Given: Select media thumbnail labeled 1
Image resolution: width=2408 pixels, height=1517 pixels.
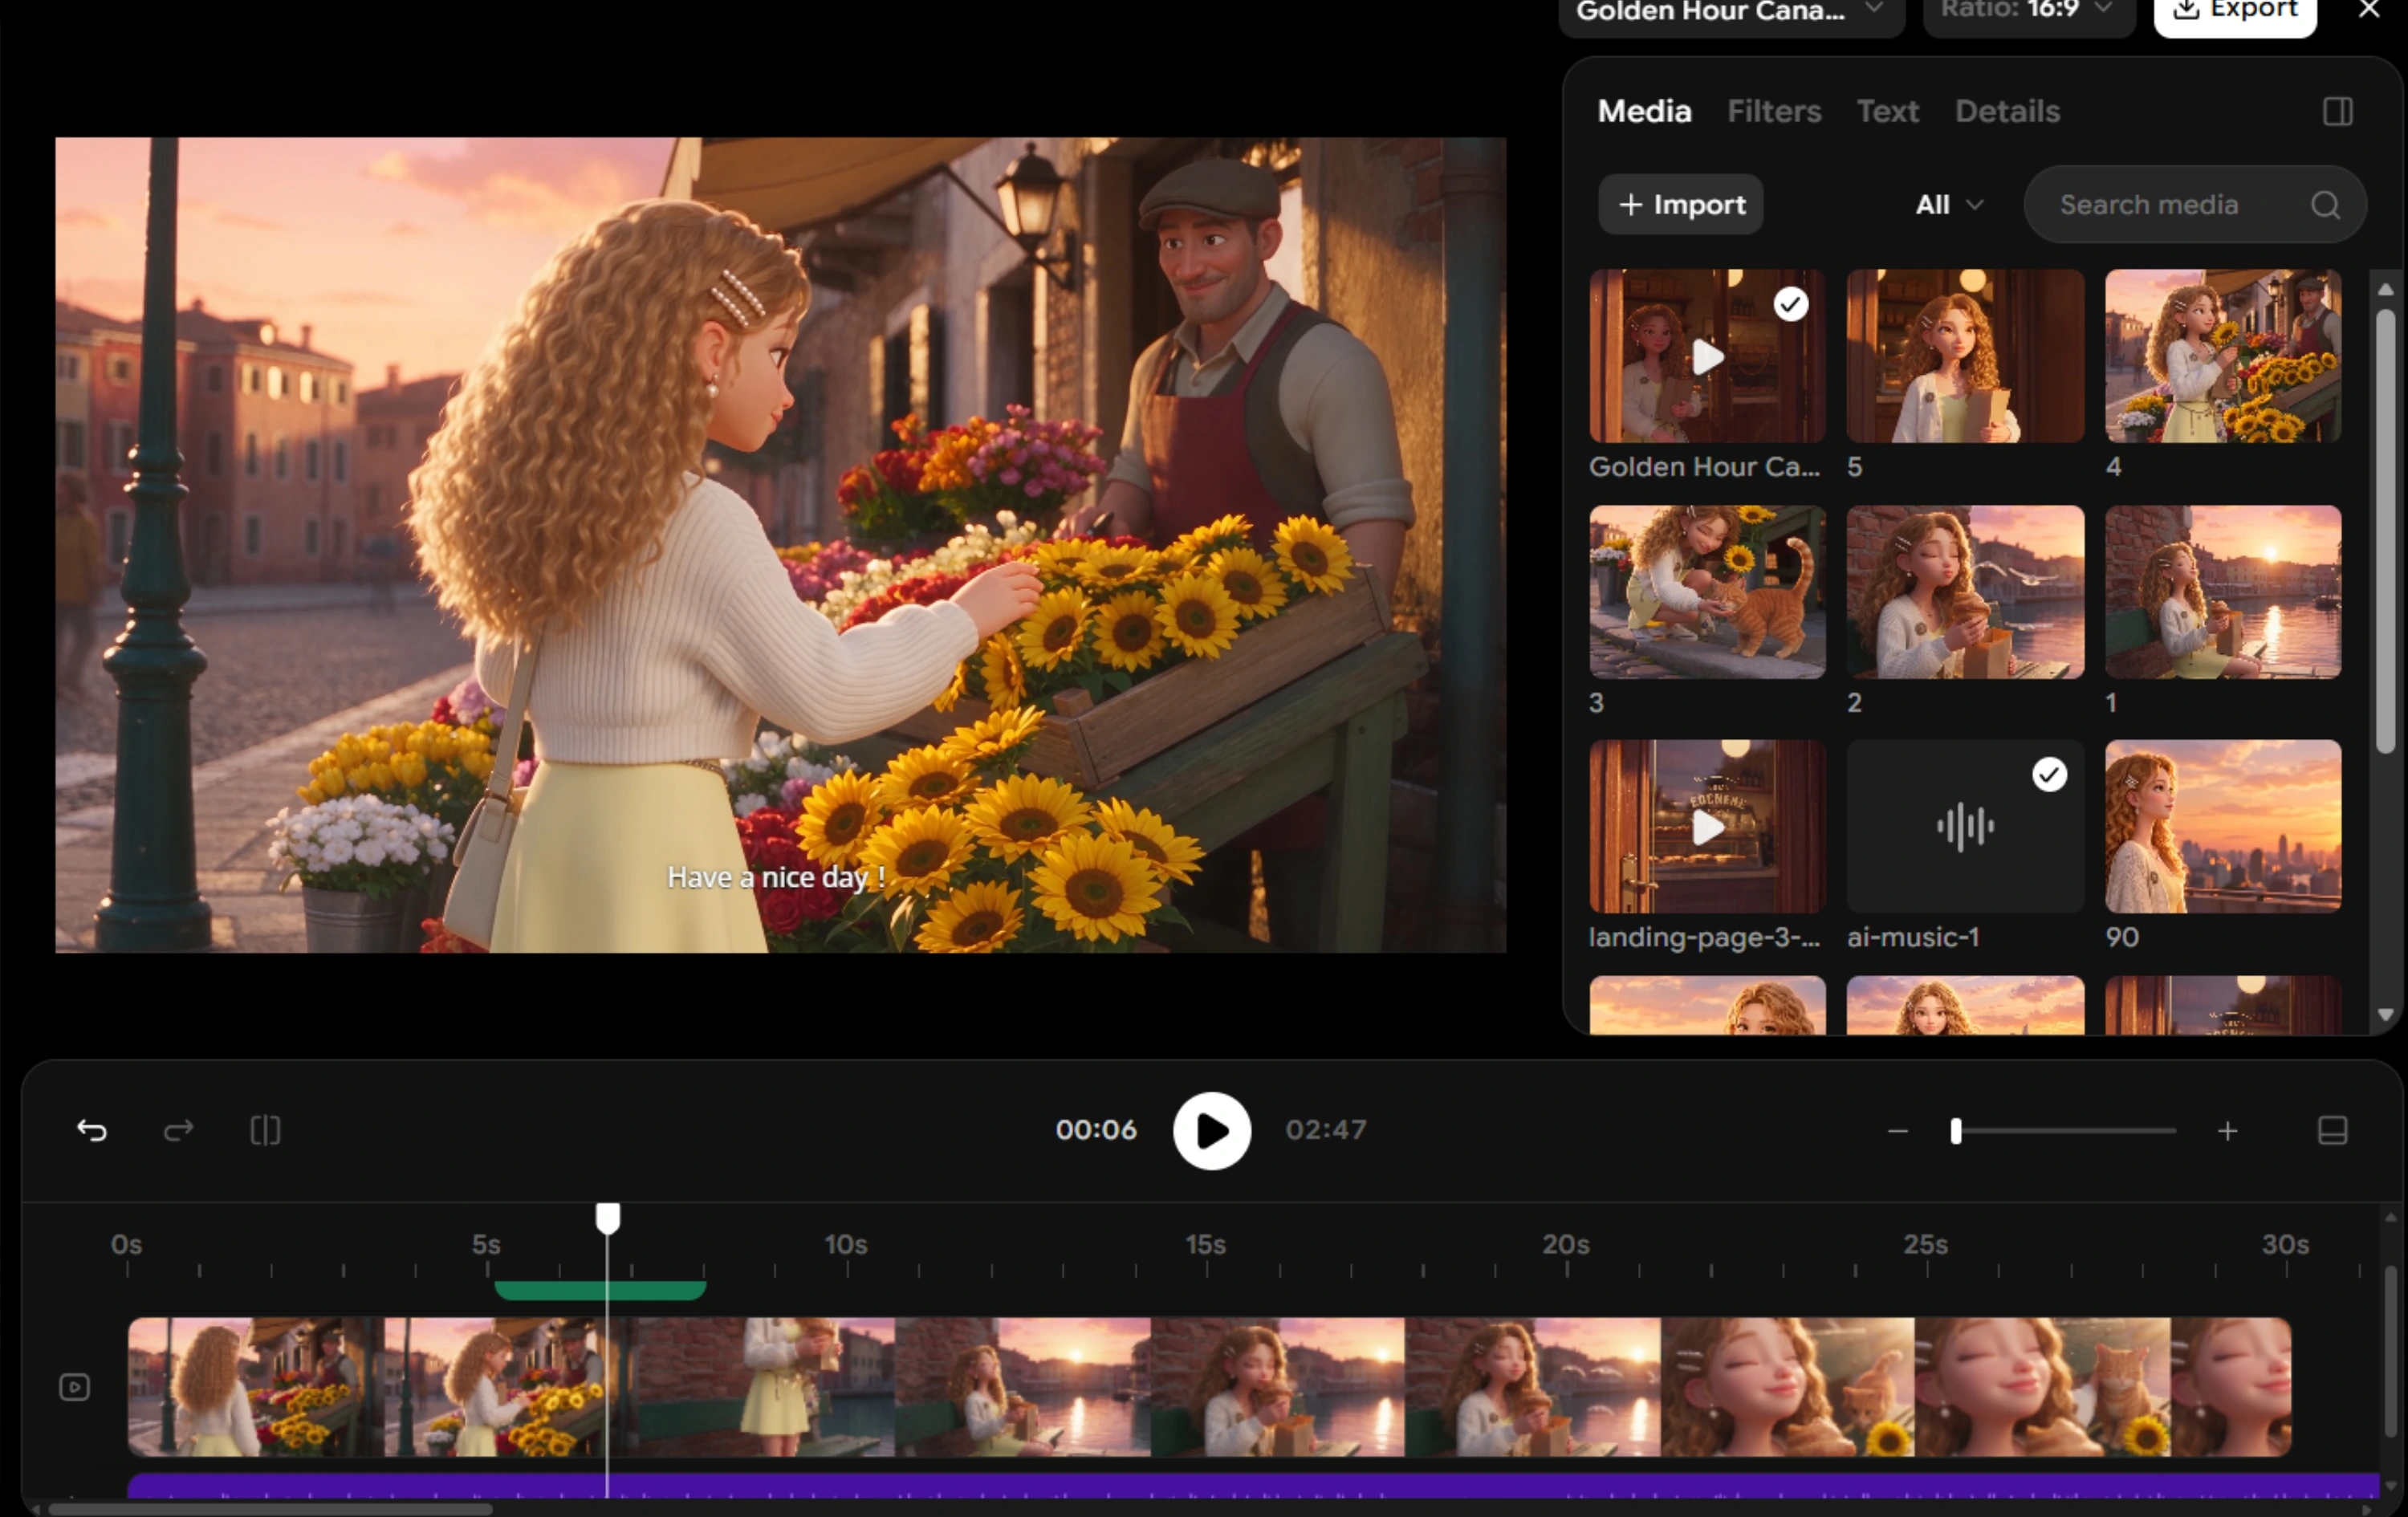Looking at the screenshot, I should [2223, 592].
